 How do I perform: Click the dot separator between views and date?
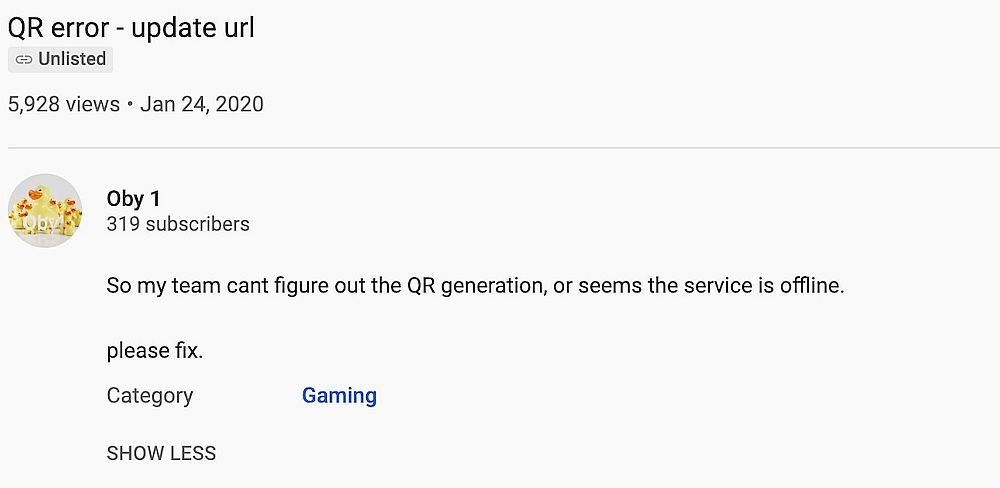[x=130, y=104]
